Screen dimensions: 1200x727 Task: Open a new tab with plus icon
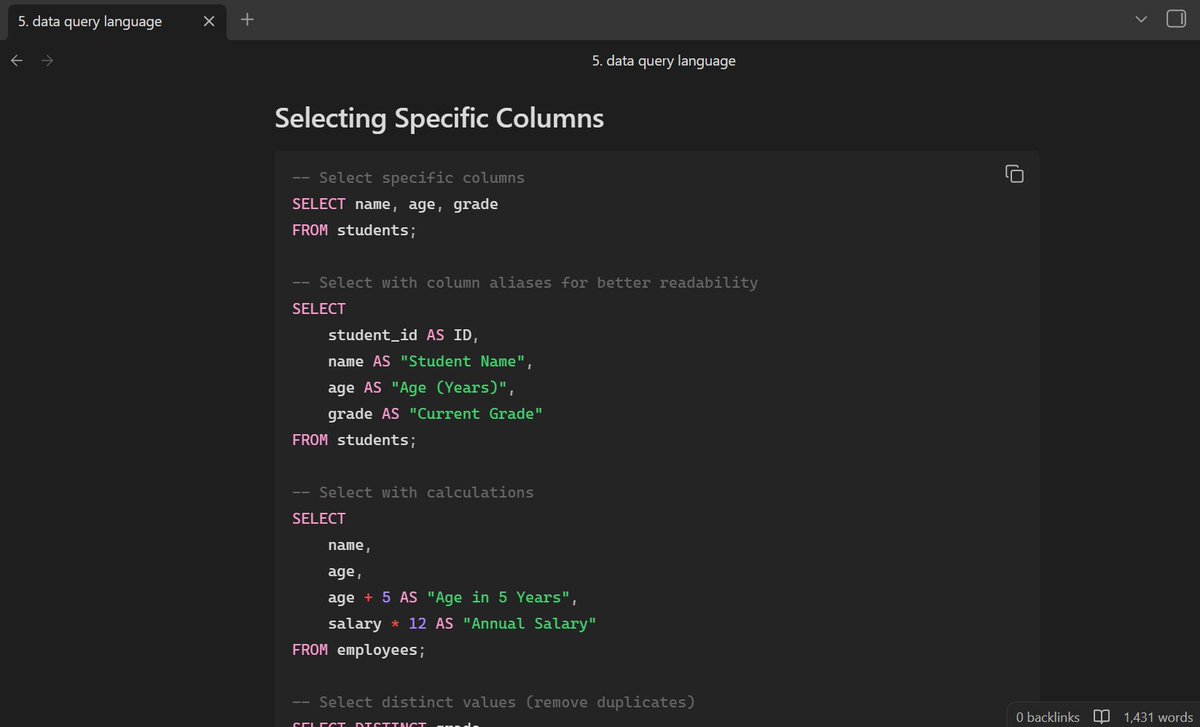tap(247, 20)
